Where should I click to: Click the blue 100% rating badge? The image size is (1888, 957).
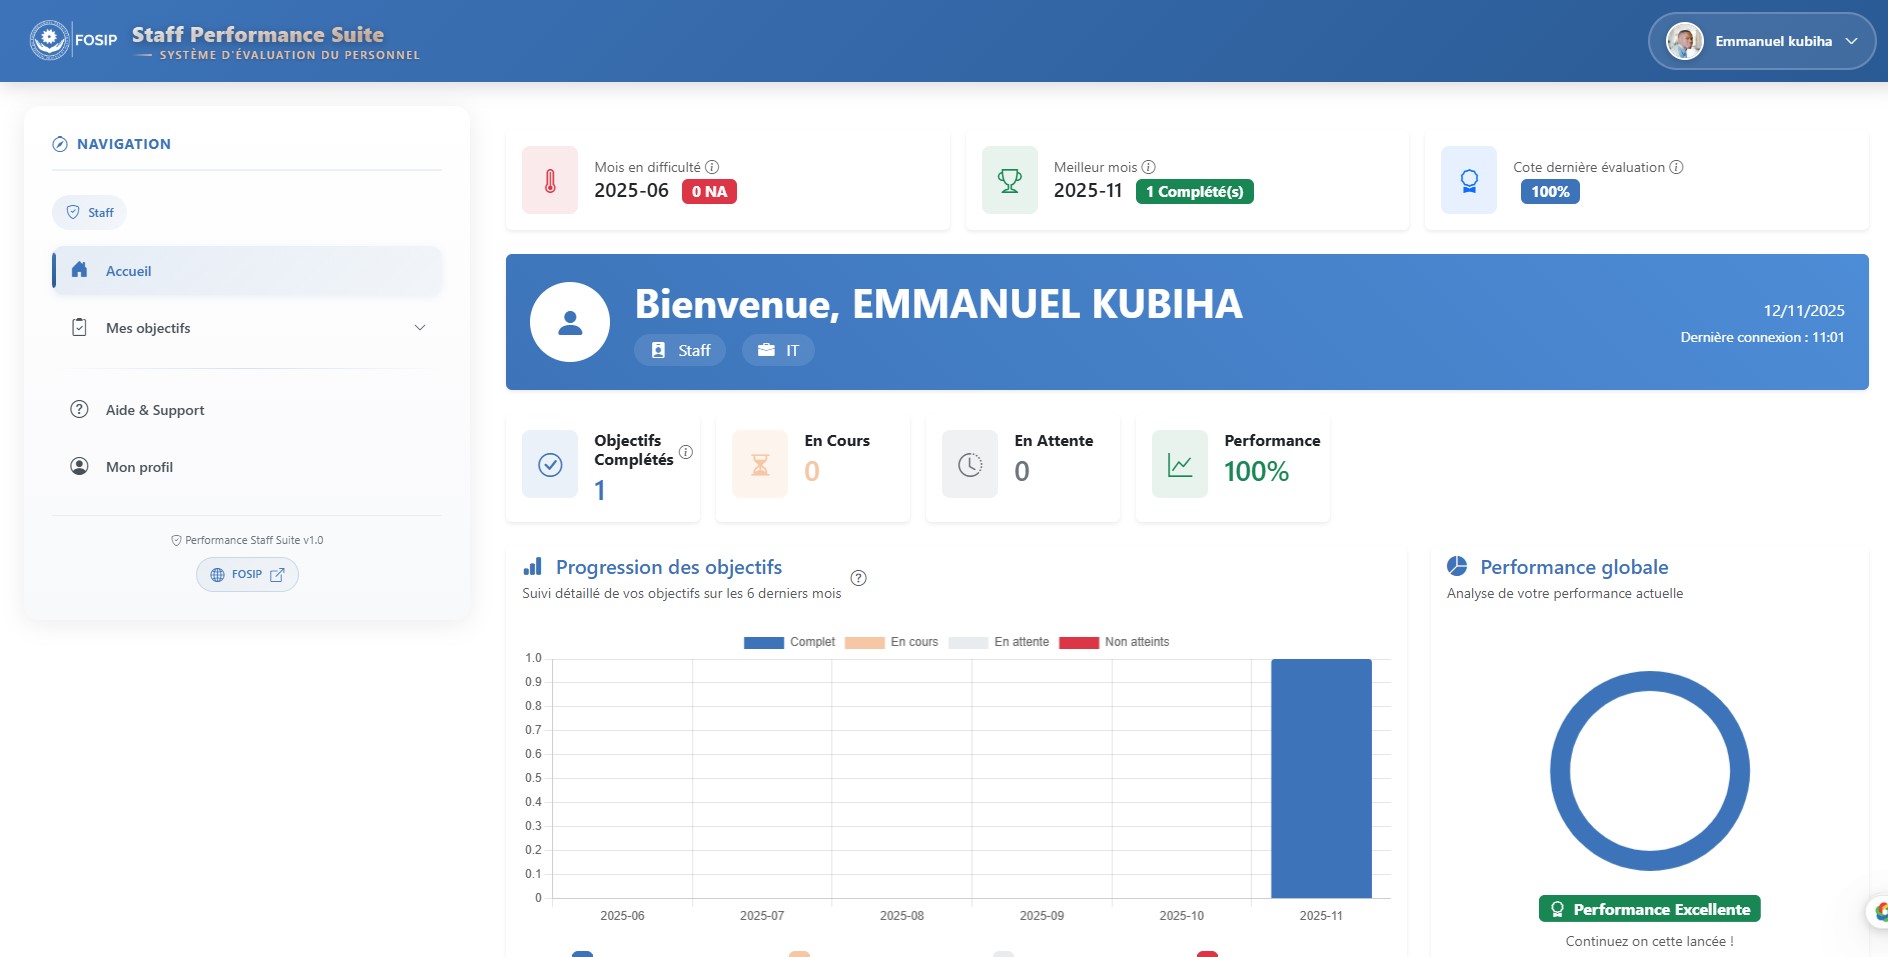pos(1550,192)
